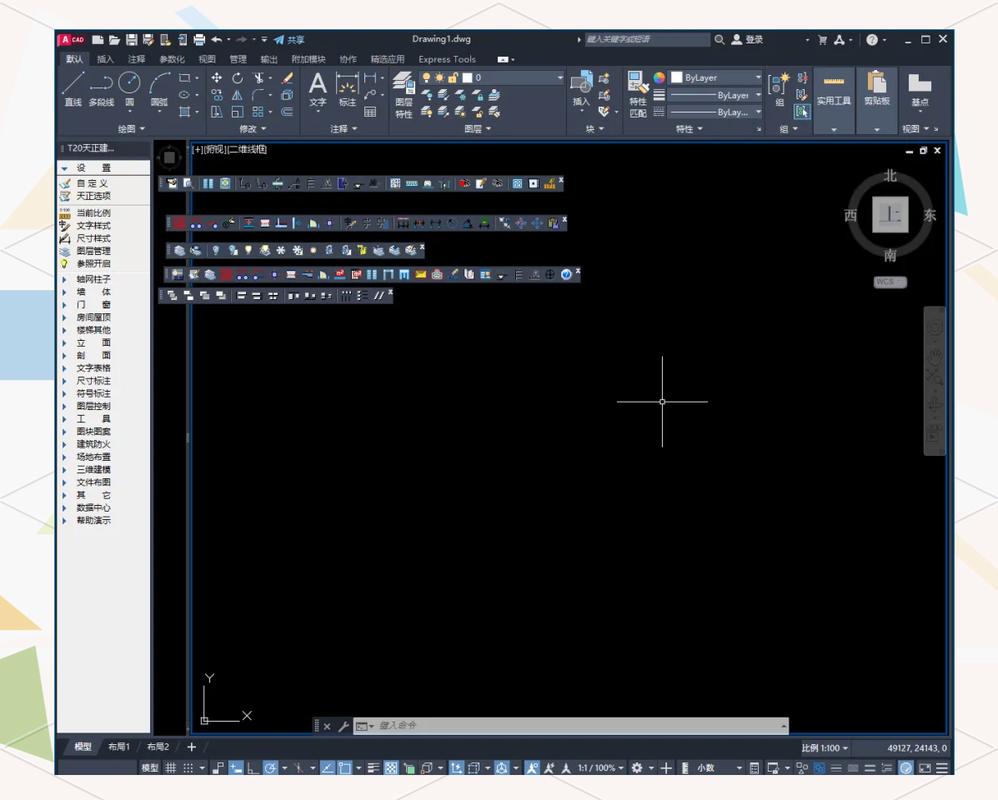
Task: Open 图层特性 (Layer Properties) manager
Action: (x=404, y=95)
